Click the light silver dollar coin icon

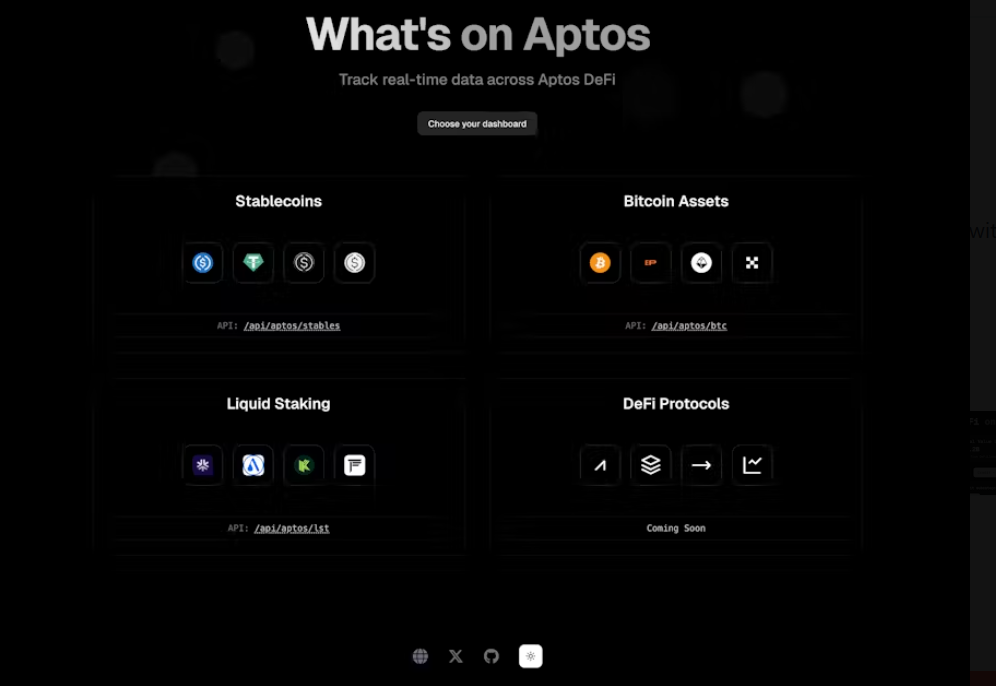[x=354, y=262]
